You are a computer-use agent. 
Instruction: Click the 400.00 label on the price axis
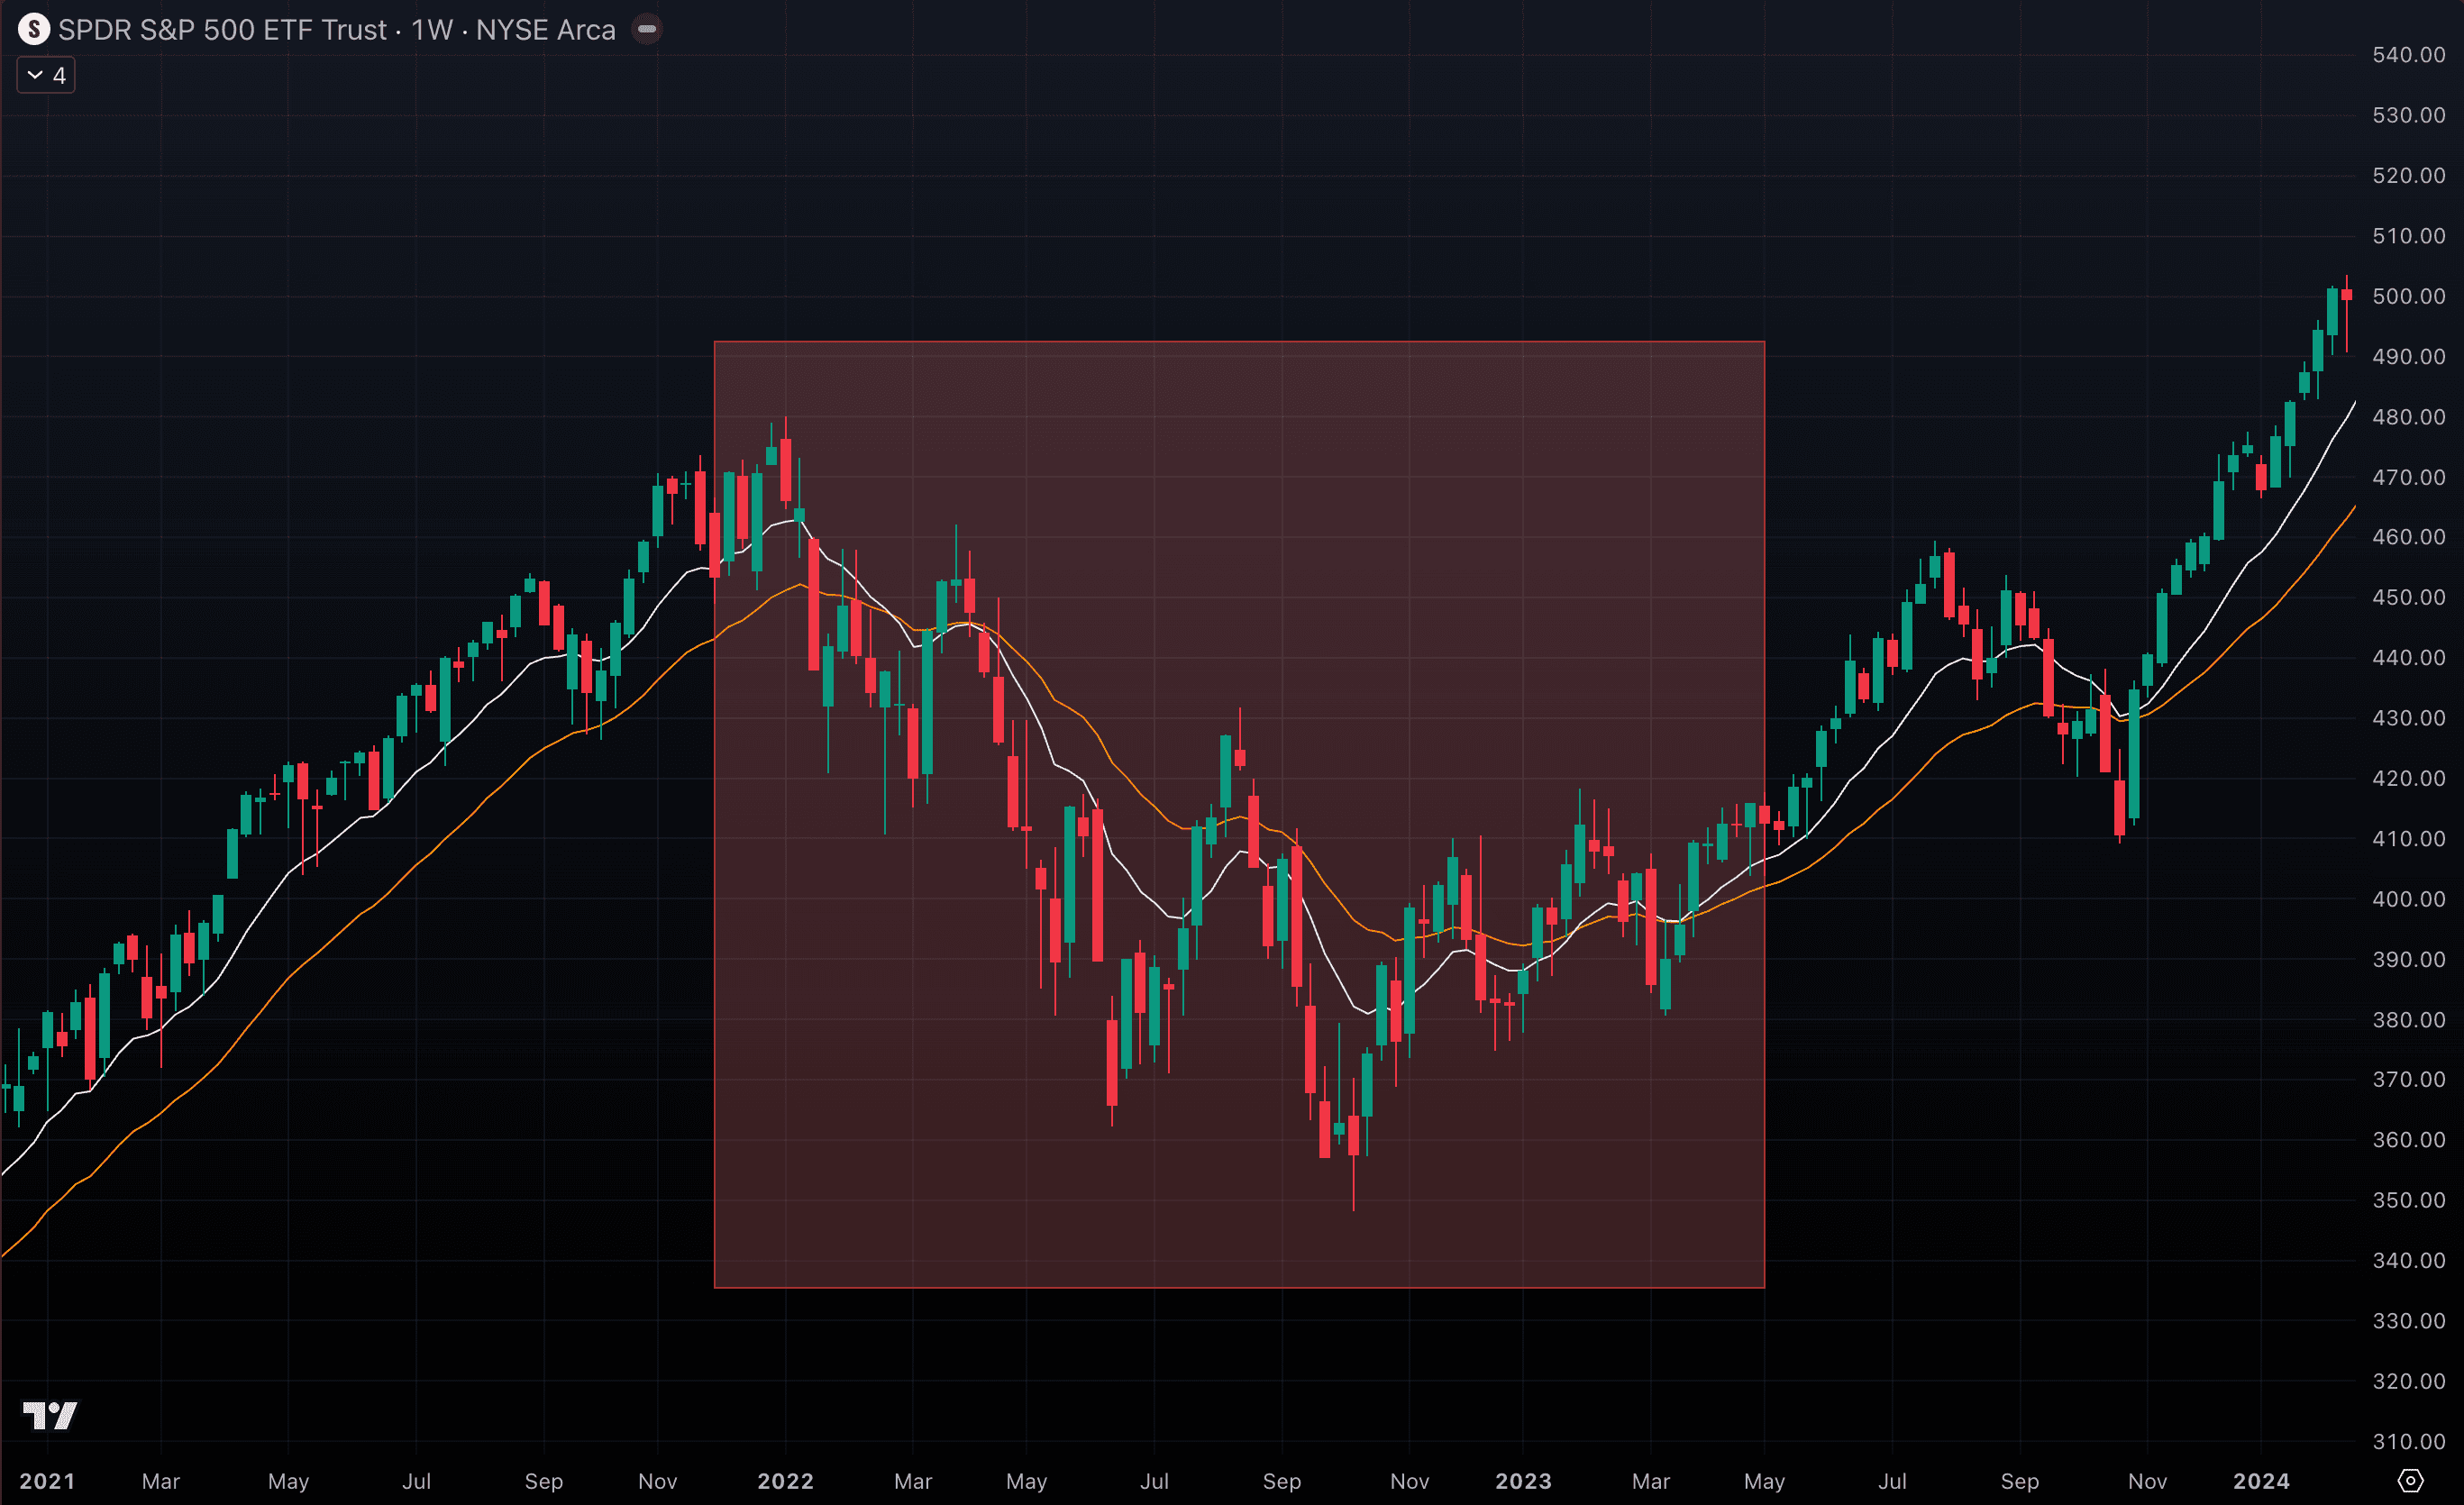[x=2408, y=899]
